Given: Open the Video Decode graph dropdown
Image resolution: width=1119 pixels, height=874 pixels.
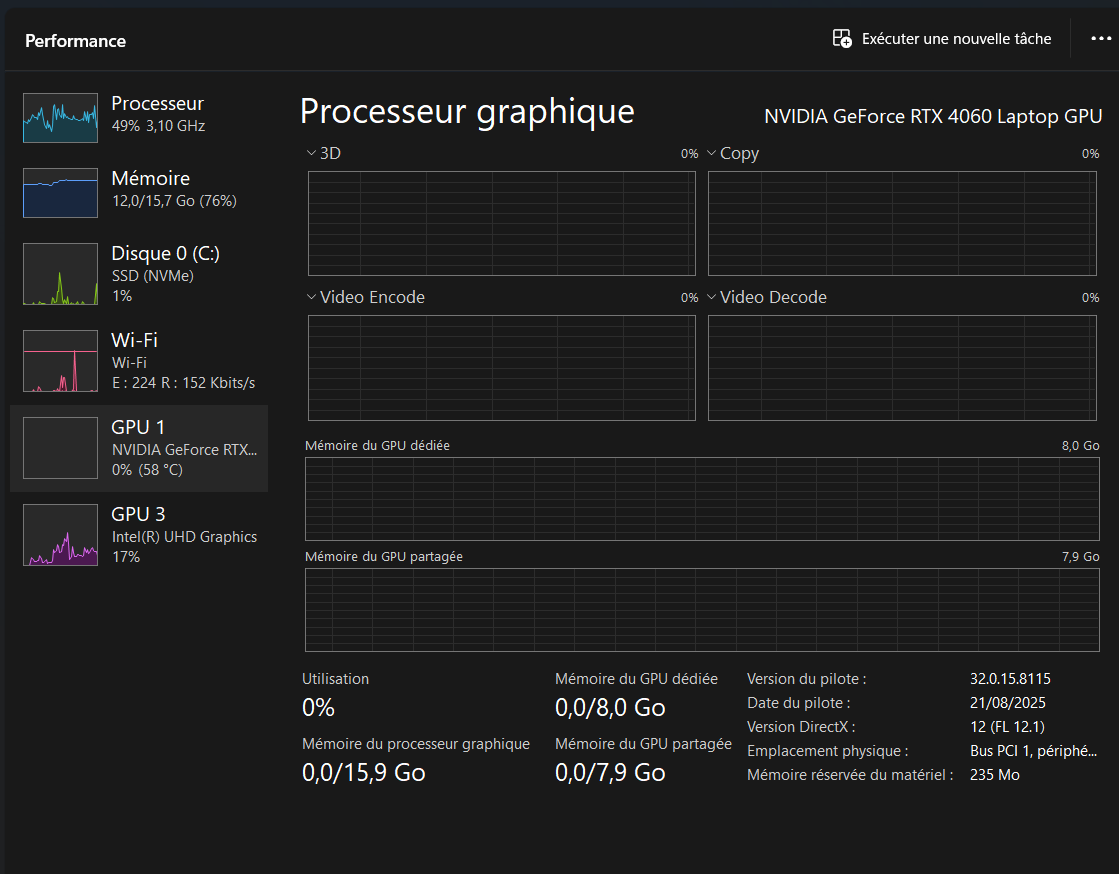Looking at the screenshot, I should coord(711,297).
